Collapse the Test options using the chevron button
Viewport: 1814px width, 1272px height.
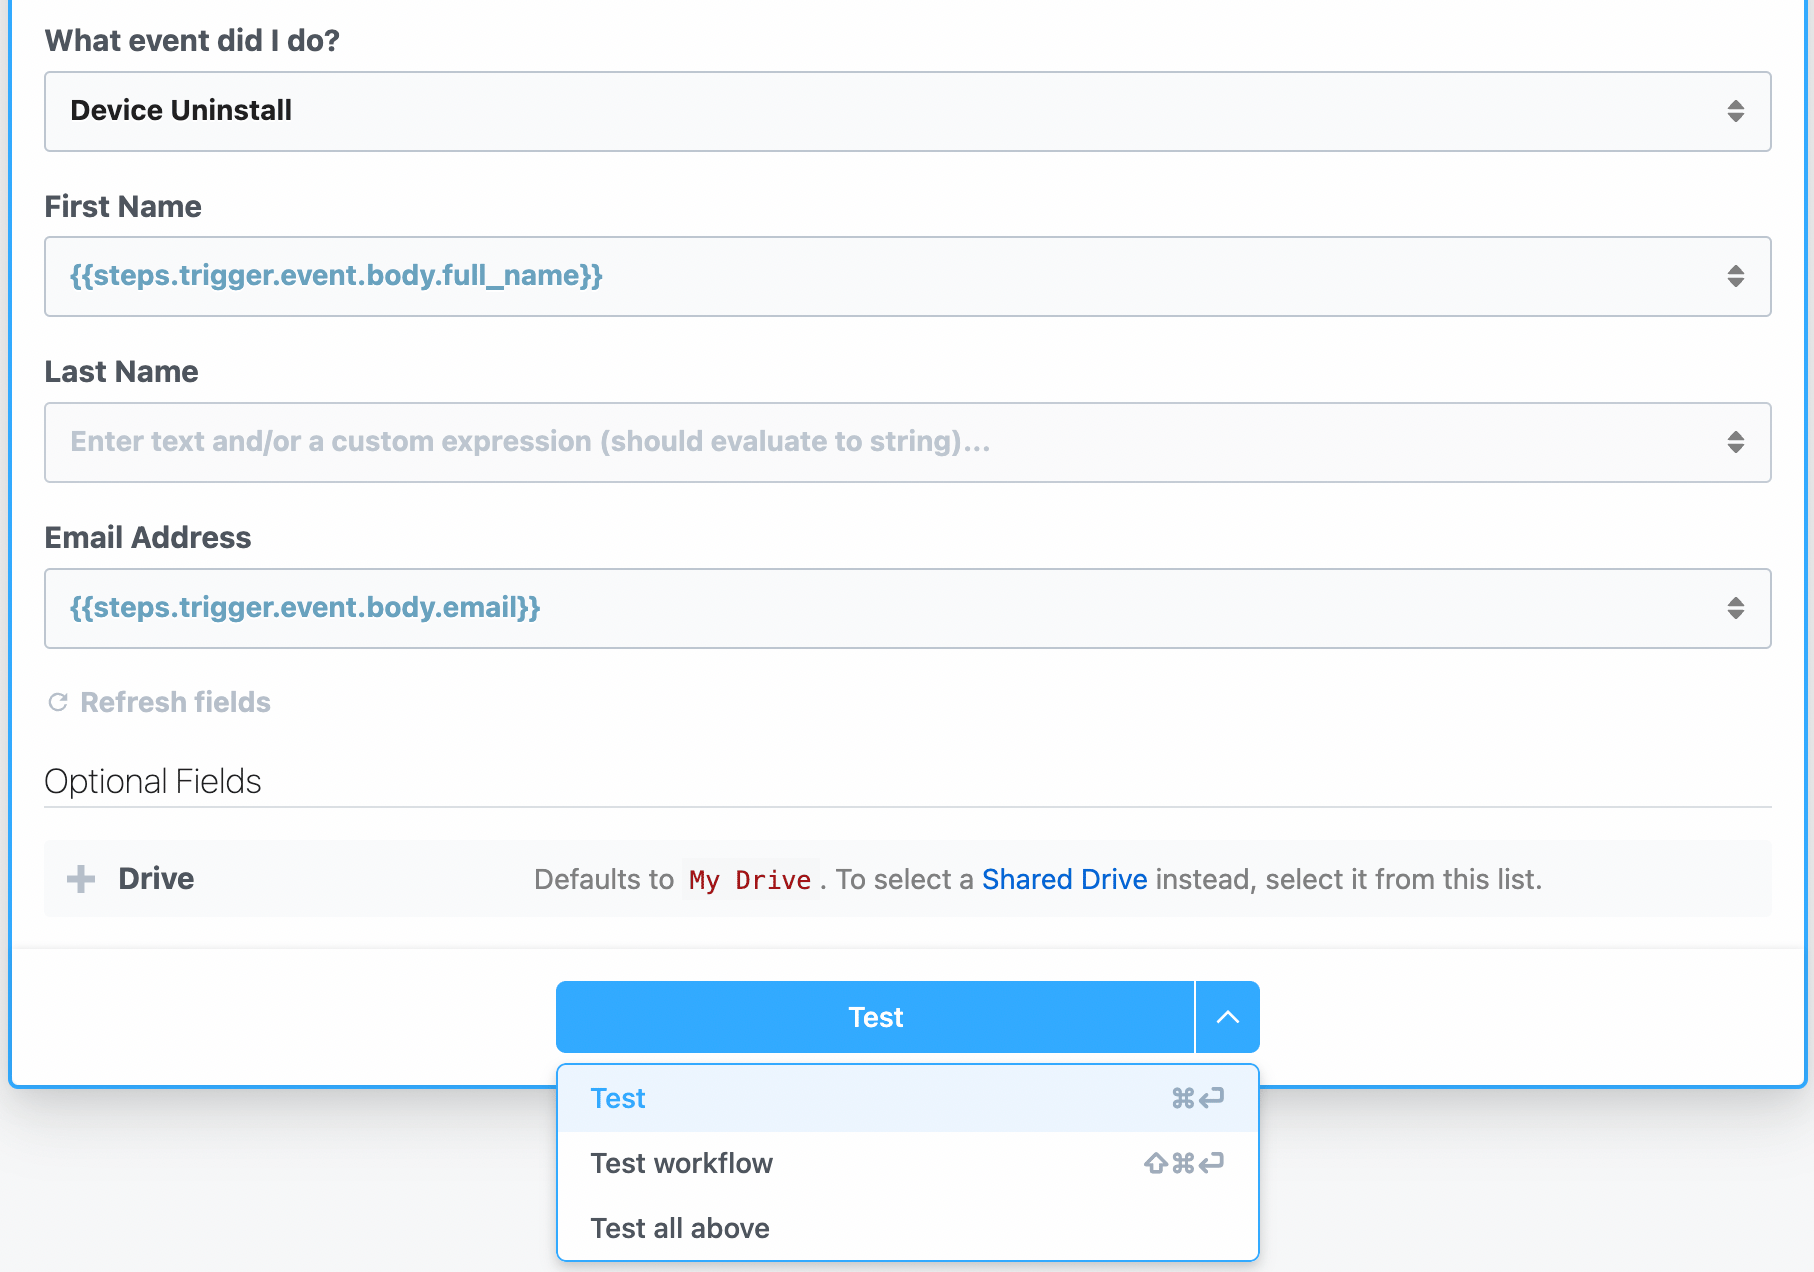1227,1017
